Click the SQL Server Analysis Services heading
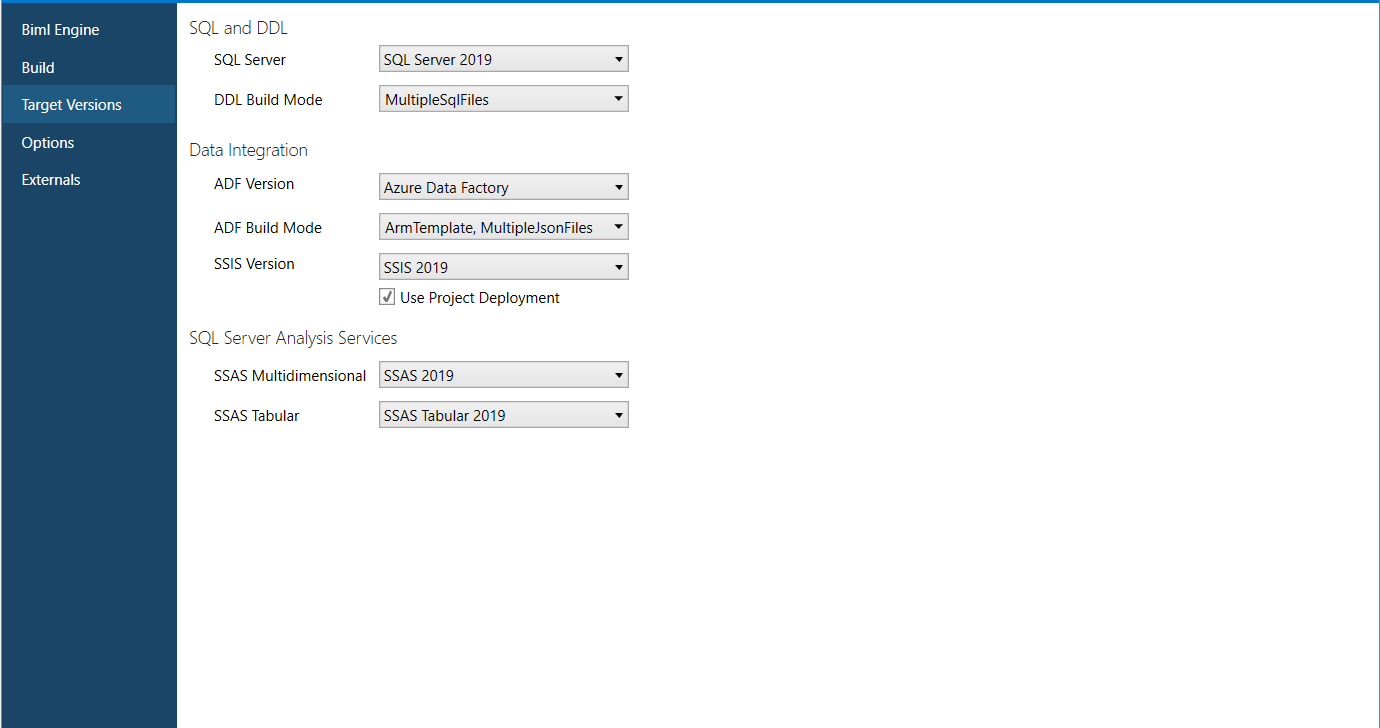The image size is (1380, 728). click(x=293, y=338)
